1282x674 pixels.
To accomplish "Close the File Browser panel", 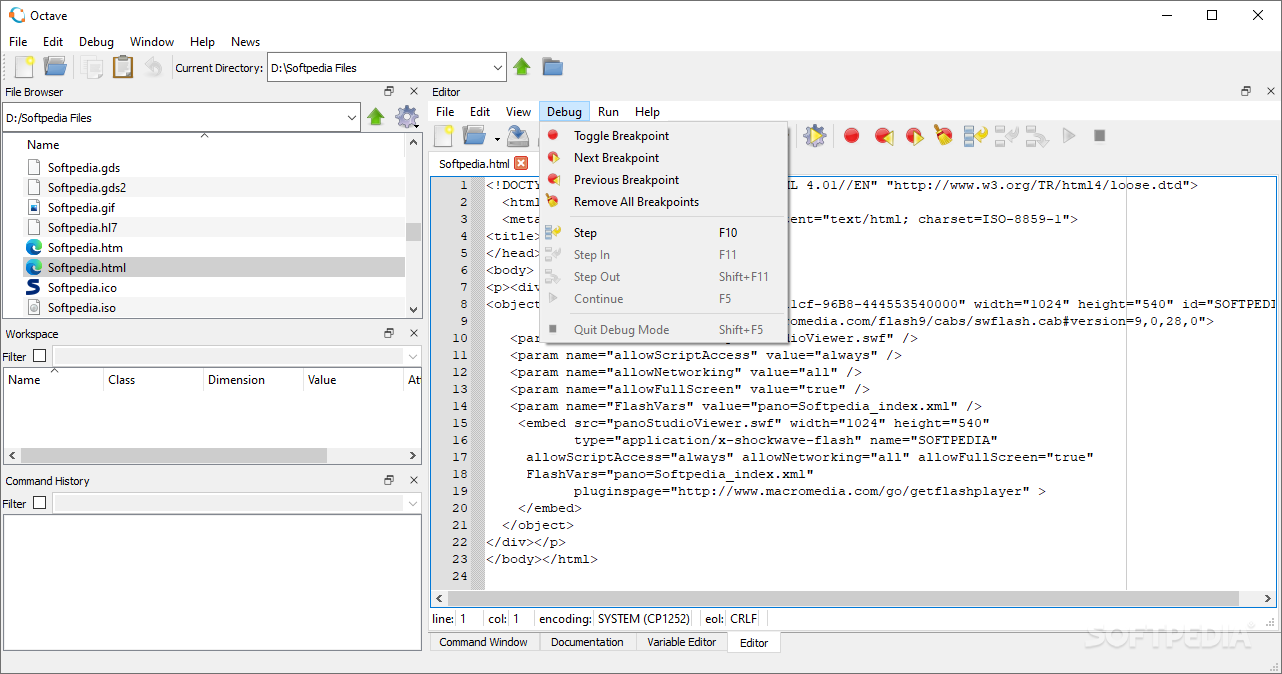I will point(413,92).
